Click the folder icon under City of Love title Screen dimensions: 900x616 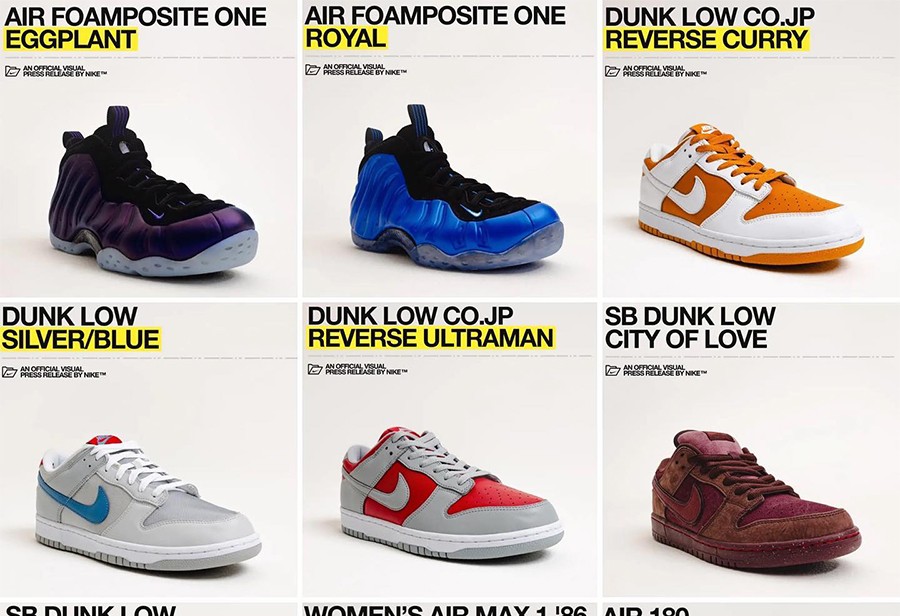(x=612, y=370)
